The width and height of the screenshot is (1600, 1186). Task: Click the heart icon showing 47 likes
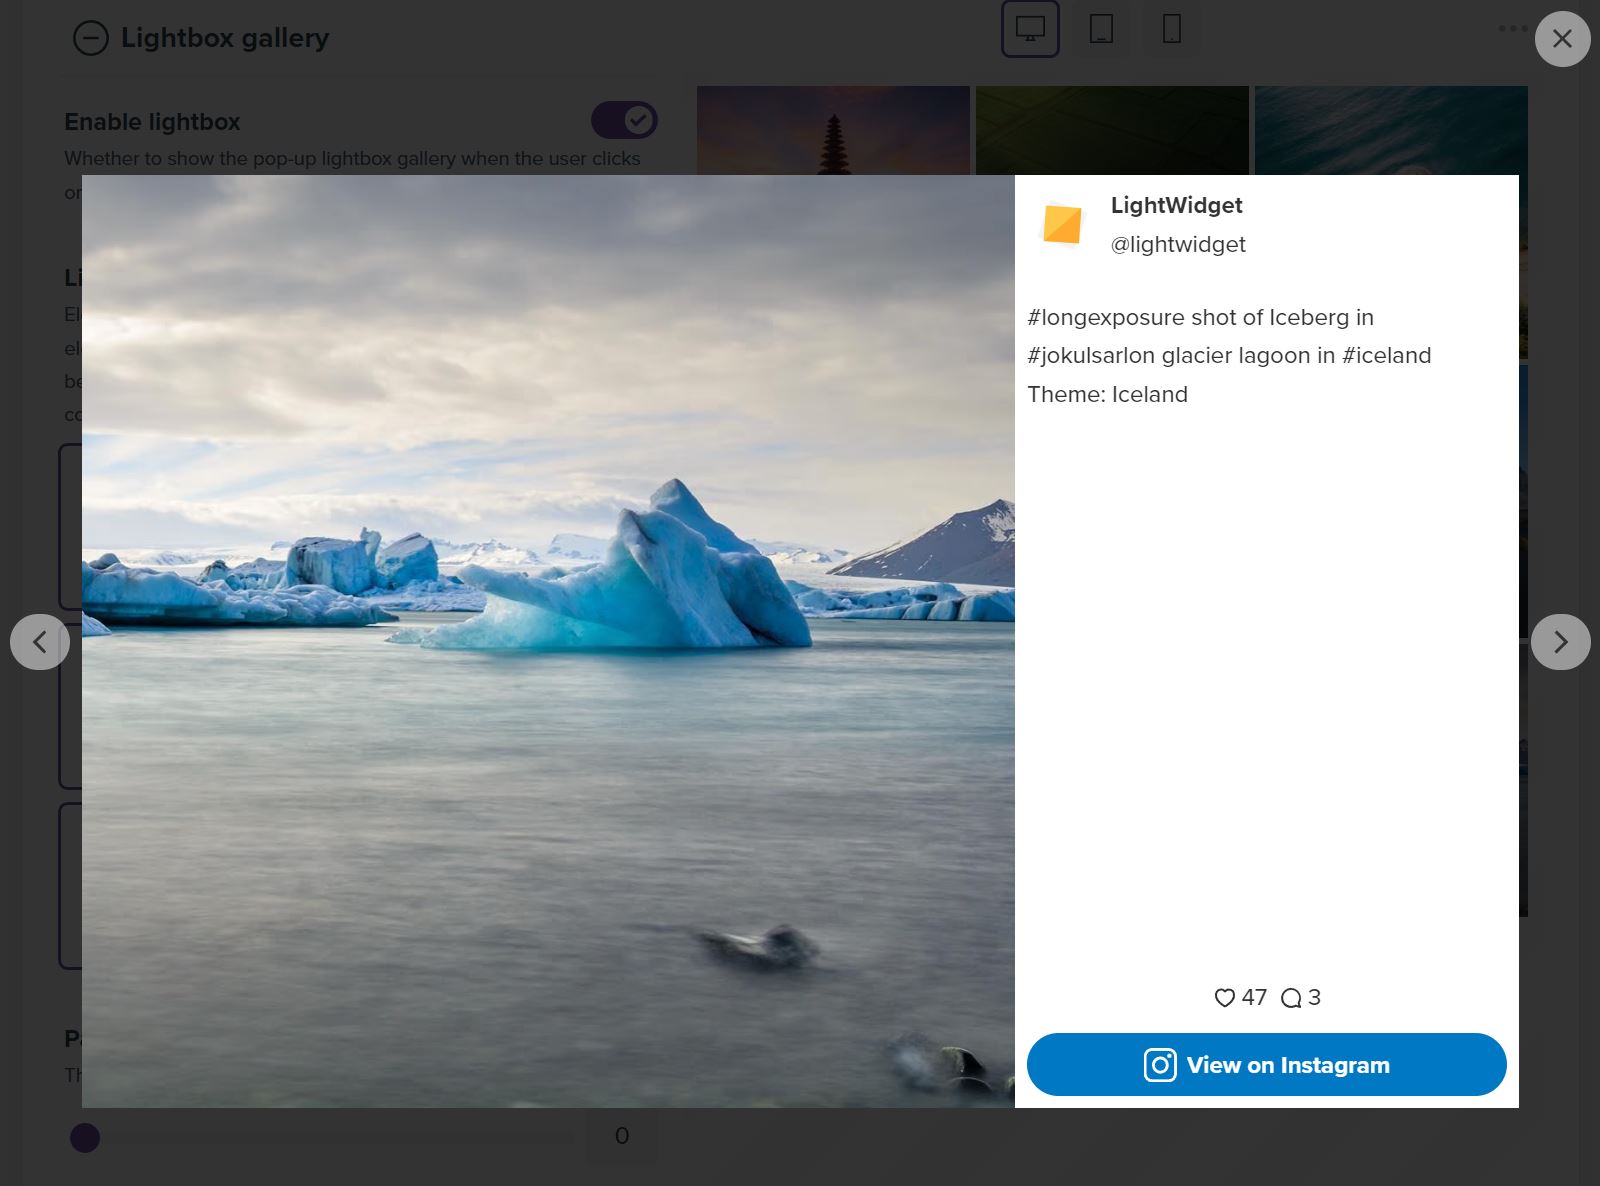point(1224,997)
